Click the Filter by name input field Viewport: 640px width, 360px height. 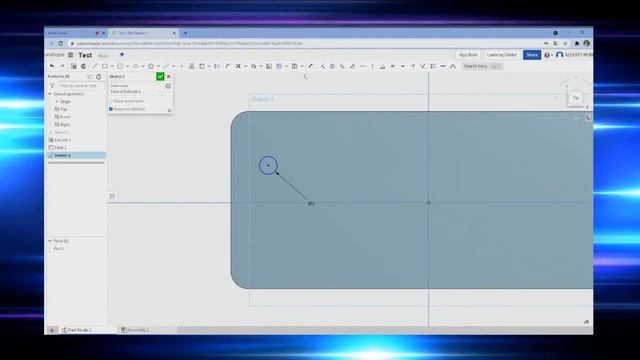click(81, 86)
